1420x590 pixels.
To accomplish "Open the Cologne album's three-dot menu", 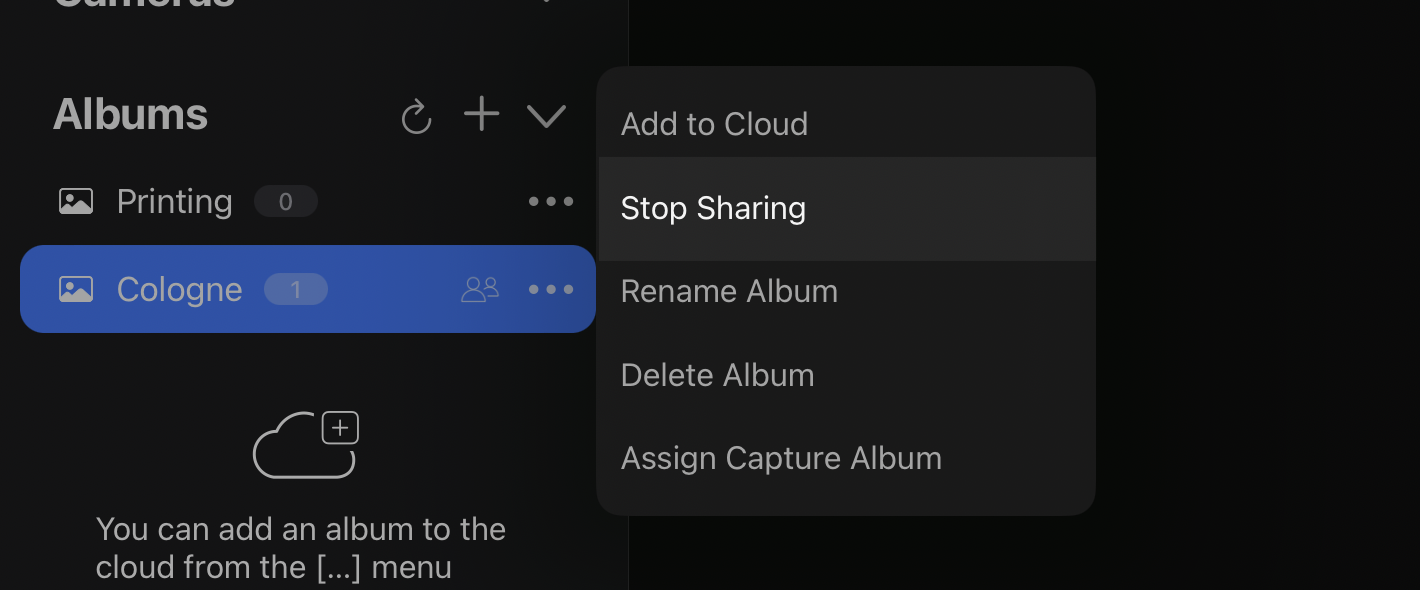I will (x=551, y=290).
